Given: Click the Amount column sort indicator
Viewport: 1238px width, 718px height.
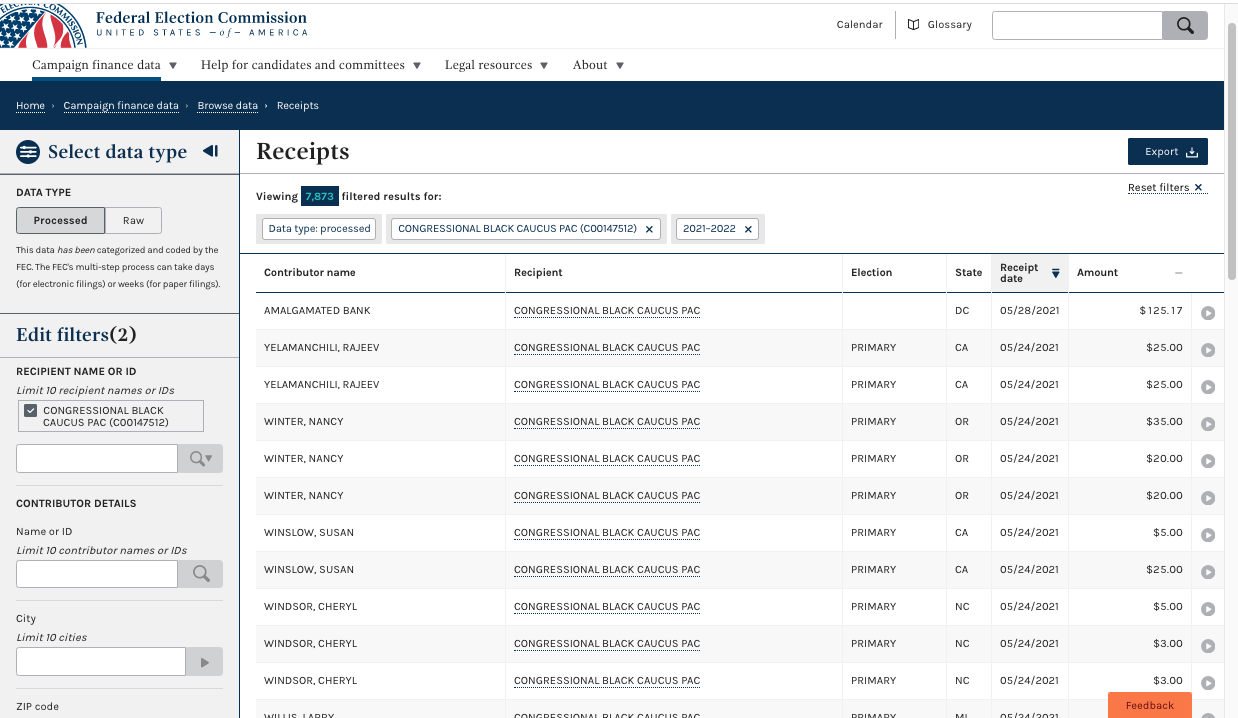Looking at the screenshot, I should pos(1178,273).
